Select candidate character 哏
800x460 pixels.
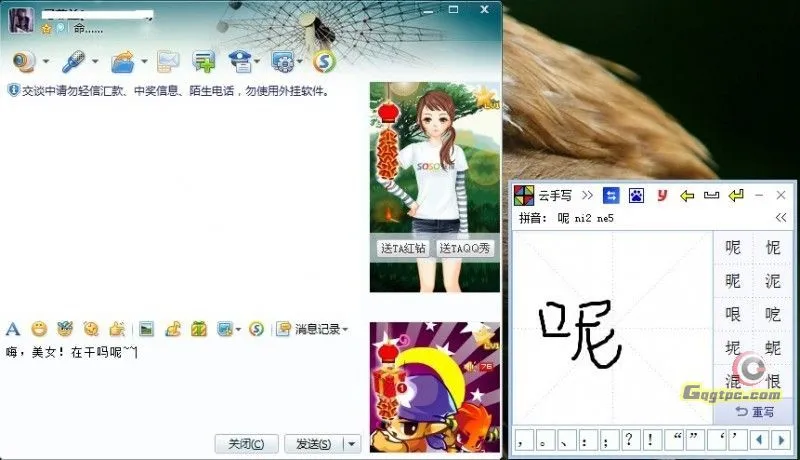(733, 314)
